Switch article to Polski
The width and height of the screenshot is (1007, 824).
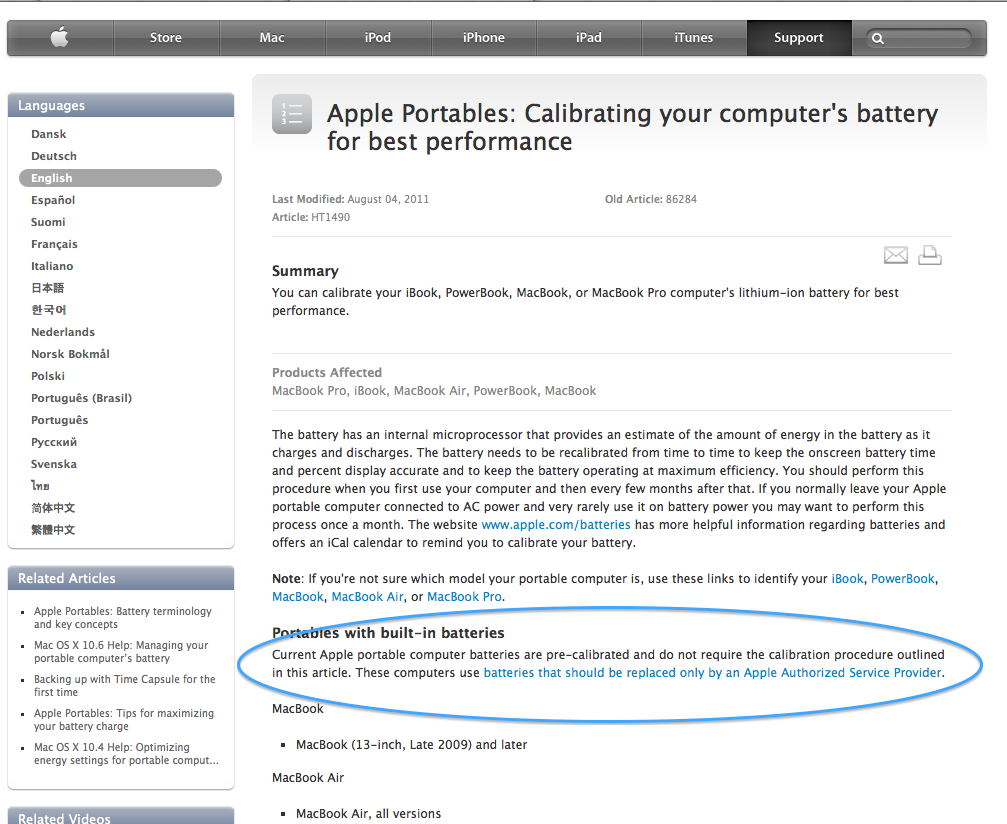tap(48, 376)
